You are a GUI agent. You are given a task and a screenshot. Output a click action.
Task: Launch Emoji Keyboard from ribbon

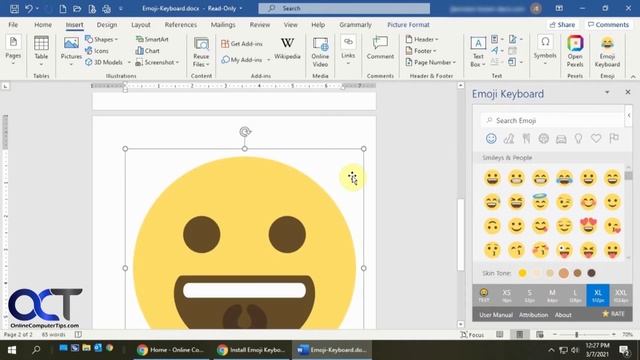coord(607,52)
